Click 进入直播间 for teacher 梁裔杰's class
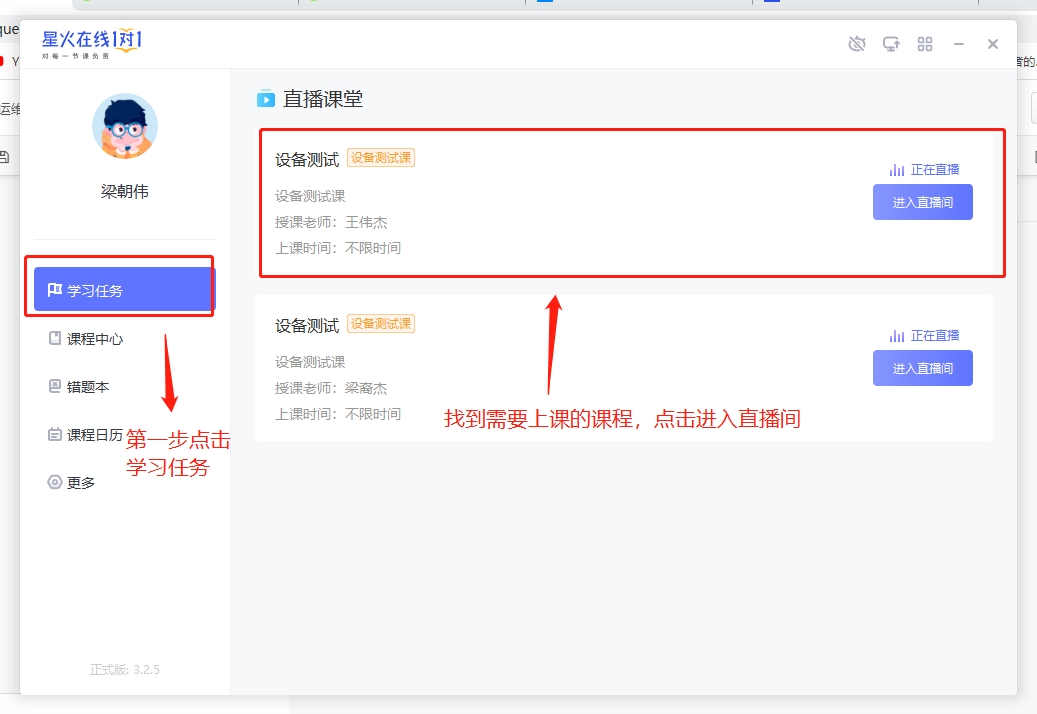 click(x=923, y=368)
